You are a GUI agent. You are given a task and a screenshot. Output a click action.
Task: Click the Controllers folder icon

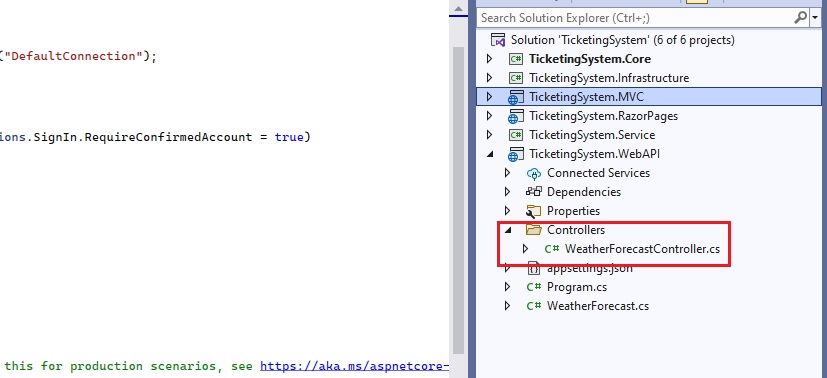click(534, 230)
